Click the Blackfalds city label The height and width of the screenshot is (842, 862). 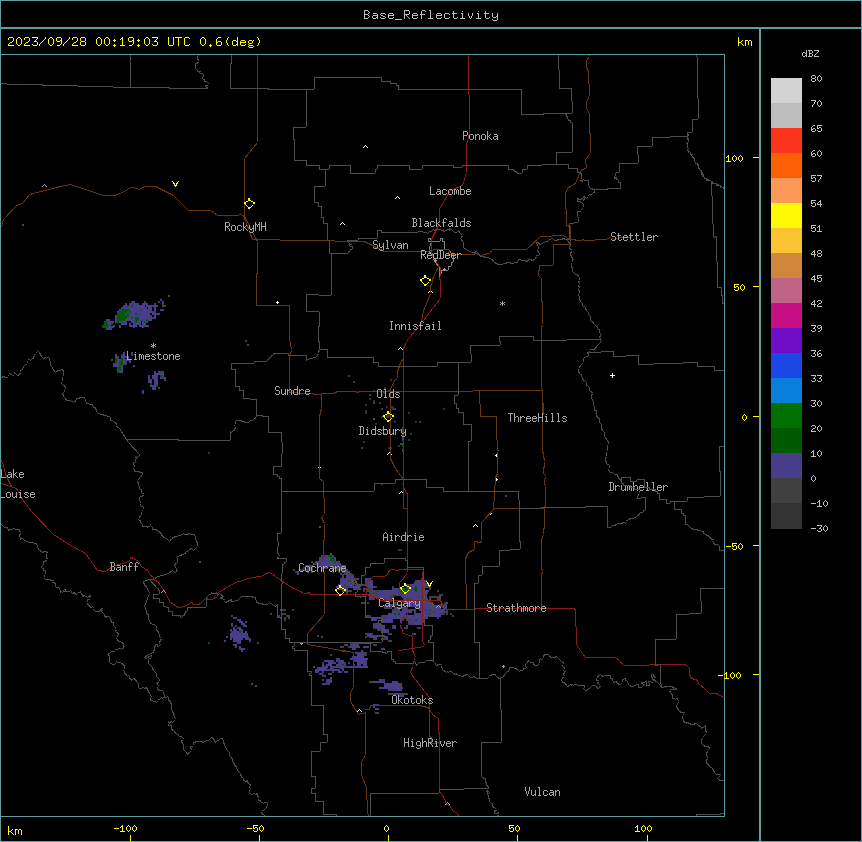(x=441, y=223)
